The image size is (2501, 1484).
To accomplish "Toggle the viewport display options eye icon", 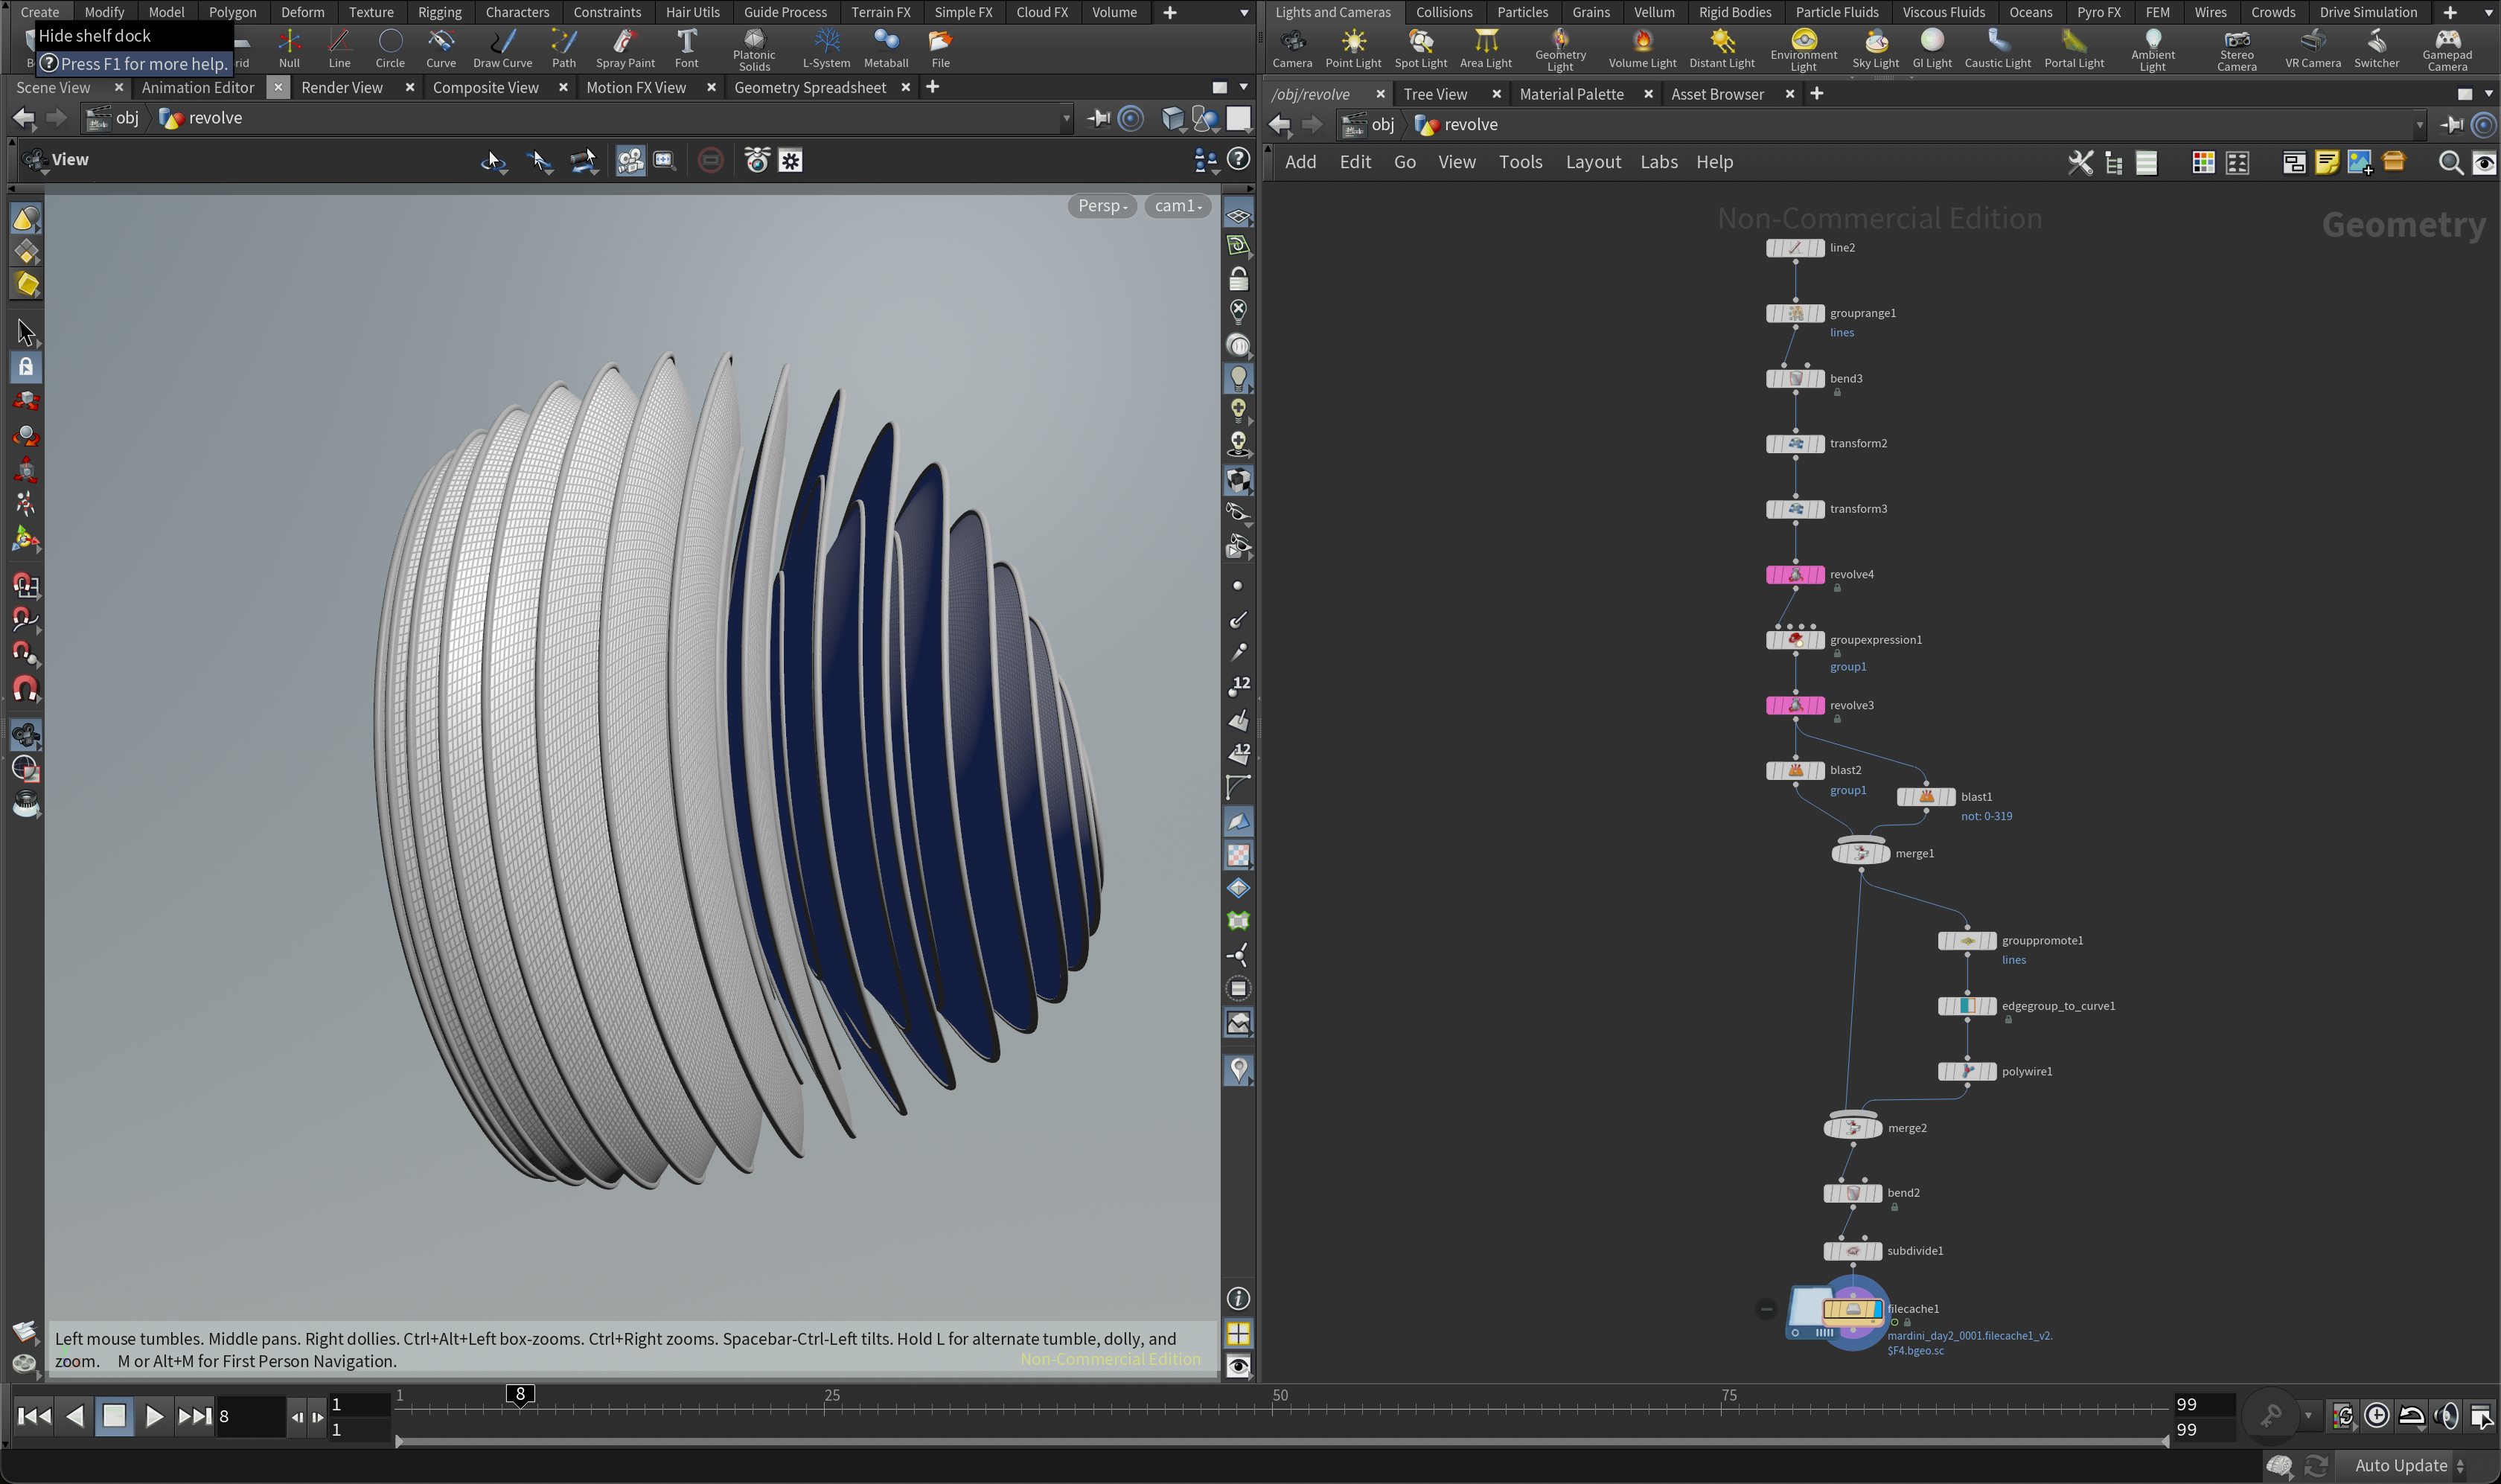I will tap(1238, 1366).
